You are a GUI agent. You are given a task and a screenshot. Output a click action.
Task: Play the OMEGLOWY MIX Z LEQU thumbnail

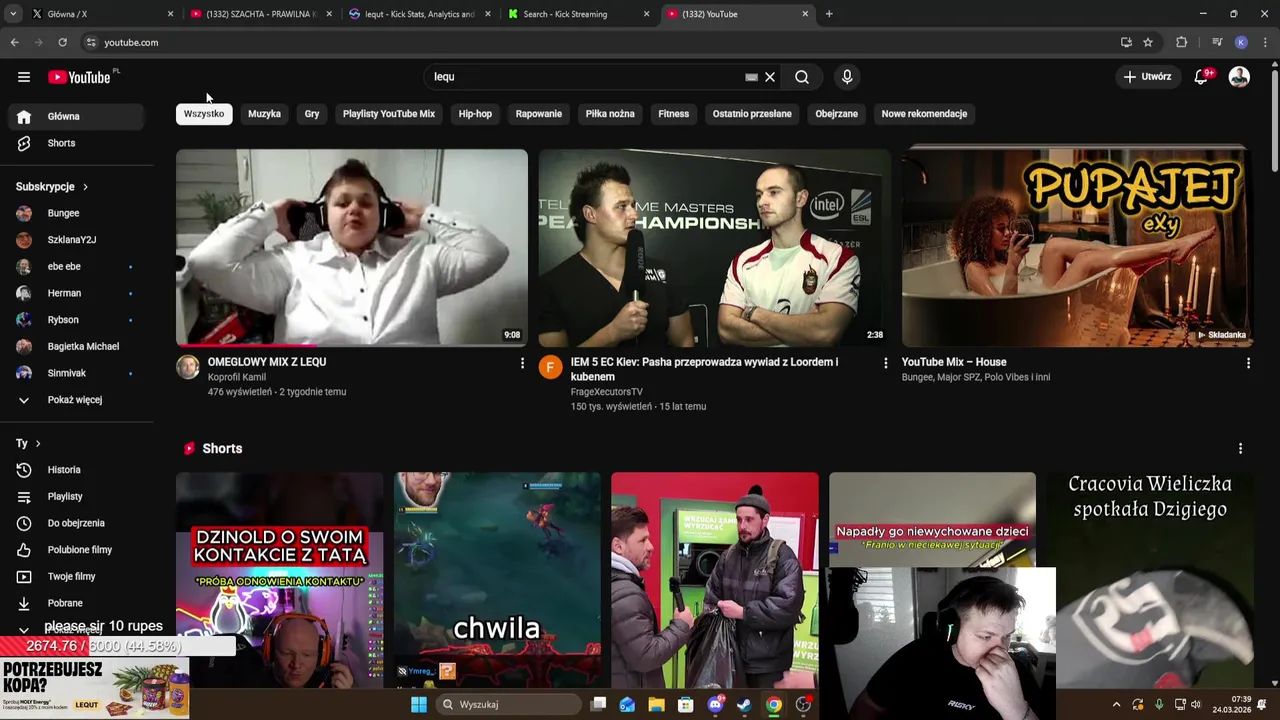352,247
